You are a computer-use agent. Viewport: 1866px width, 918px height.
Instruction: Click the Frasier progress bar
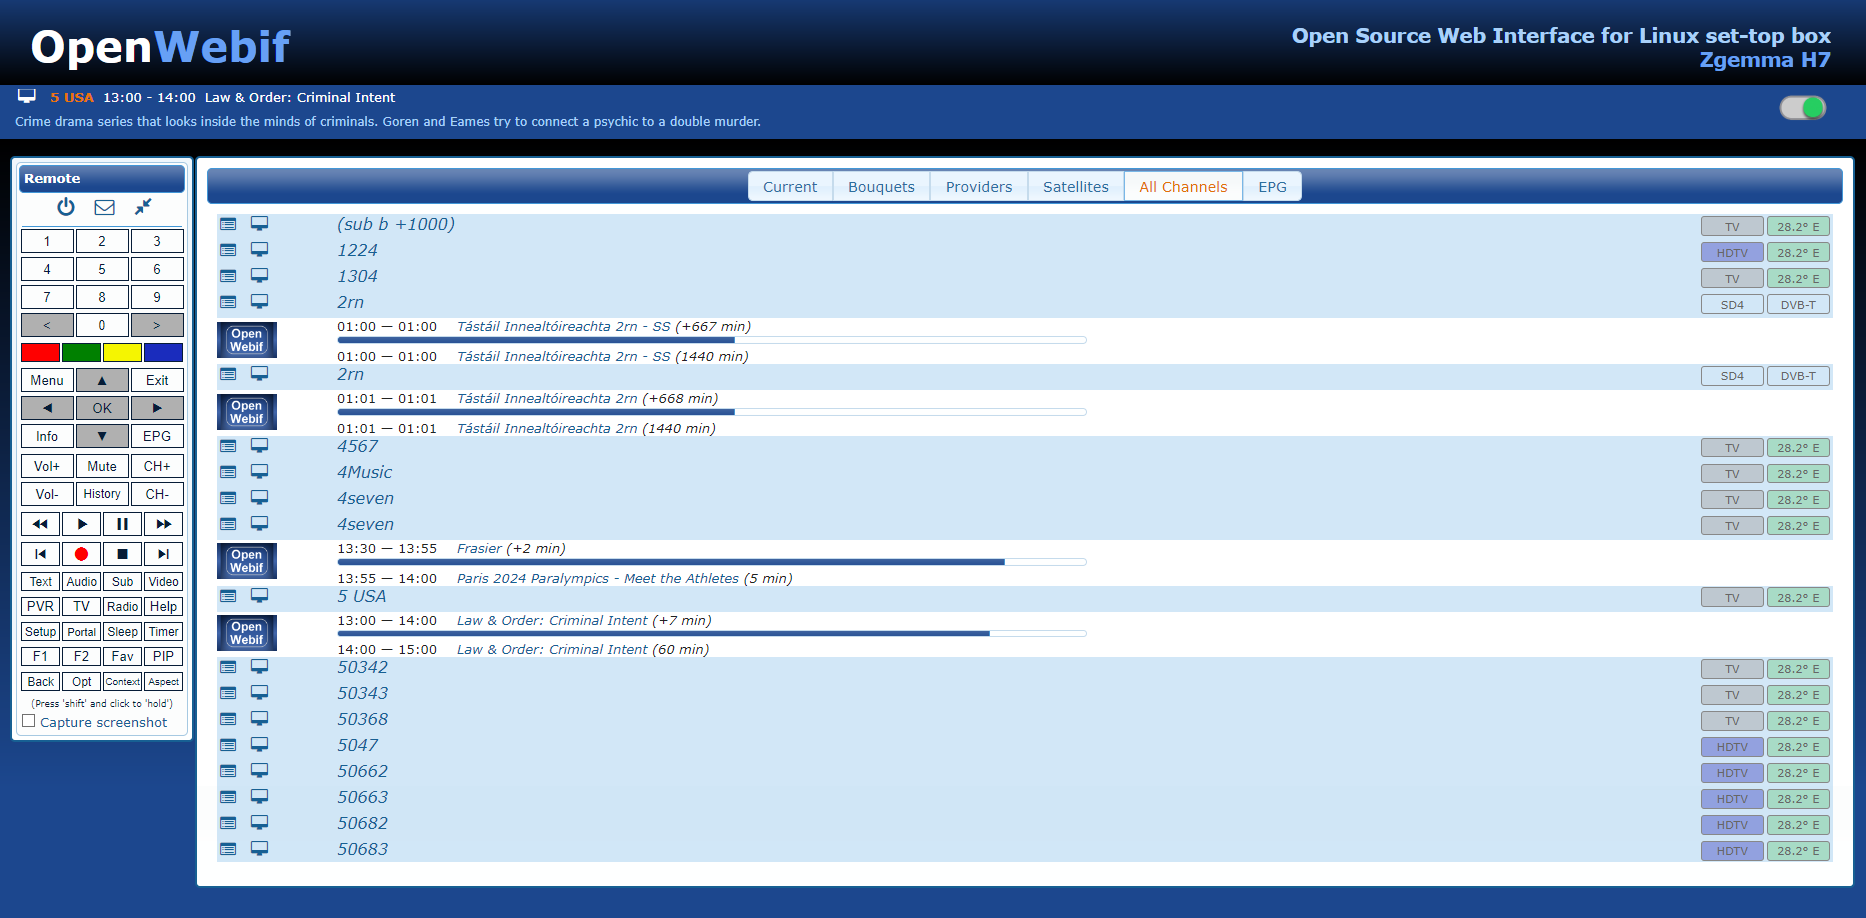712,562
